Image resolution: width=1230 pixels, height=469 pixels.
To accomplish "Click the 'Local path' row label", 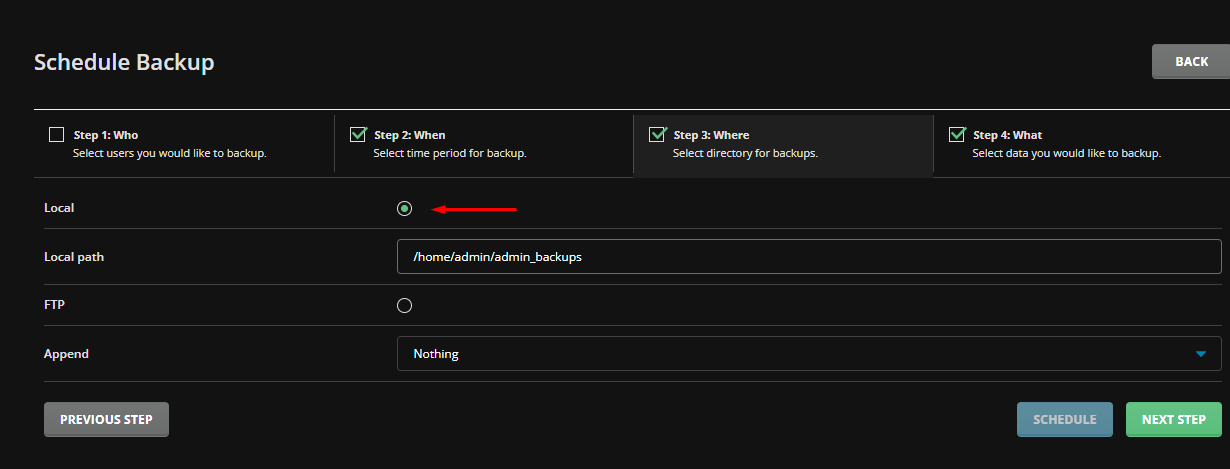I will pyautogui.click(x=74, y=257).
